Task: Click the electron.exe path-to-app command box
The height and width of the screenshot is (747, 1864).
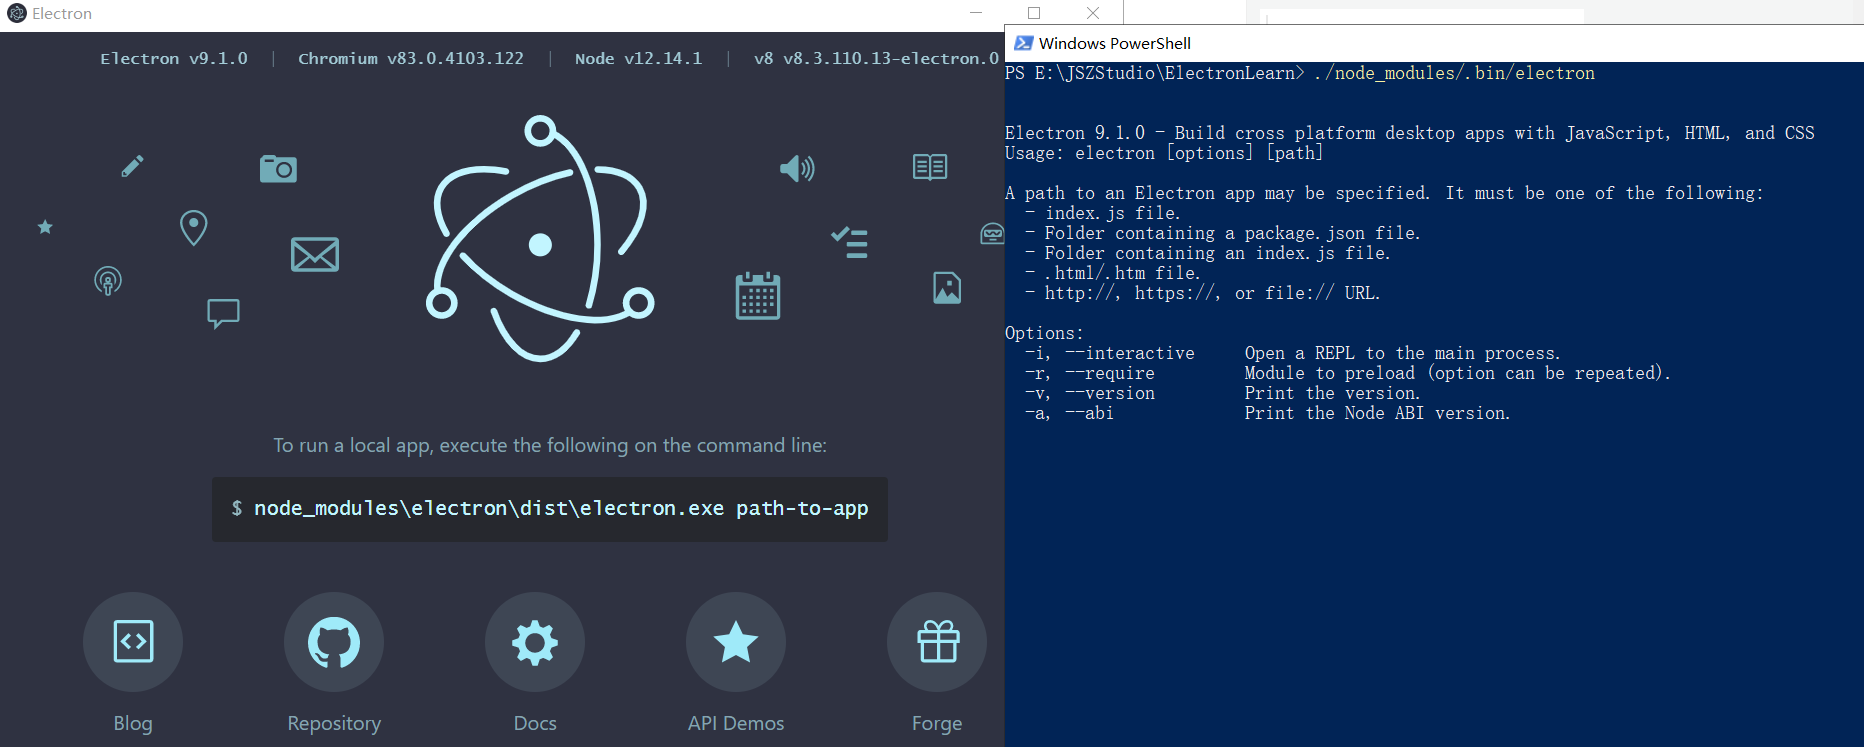Action: [x=550, y=509]
